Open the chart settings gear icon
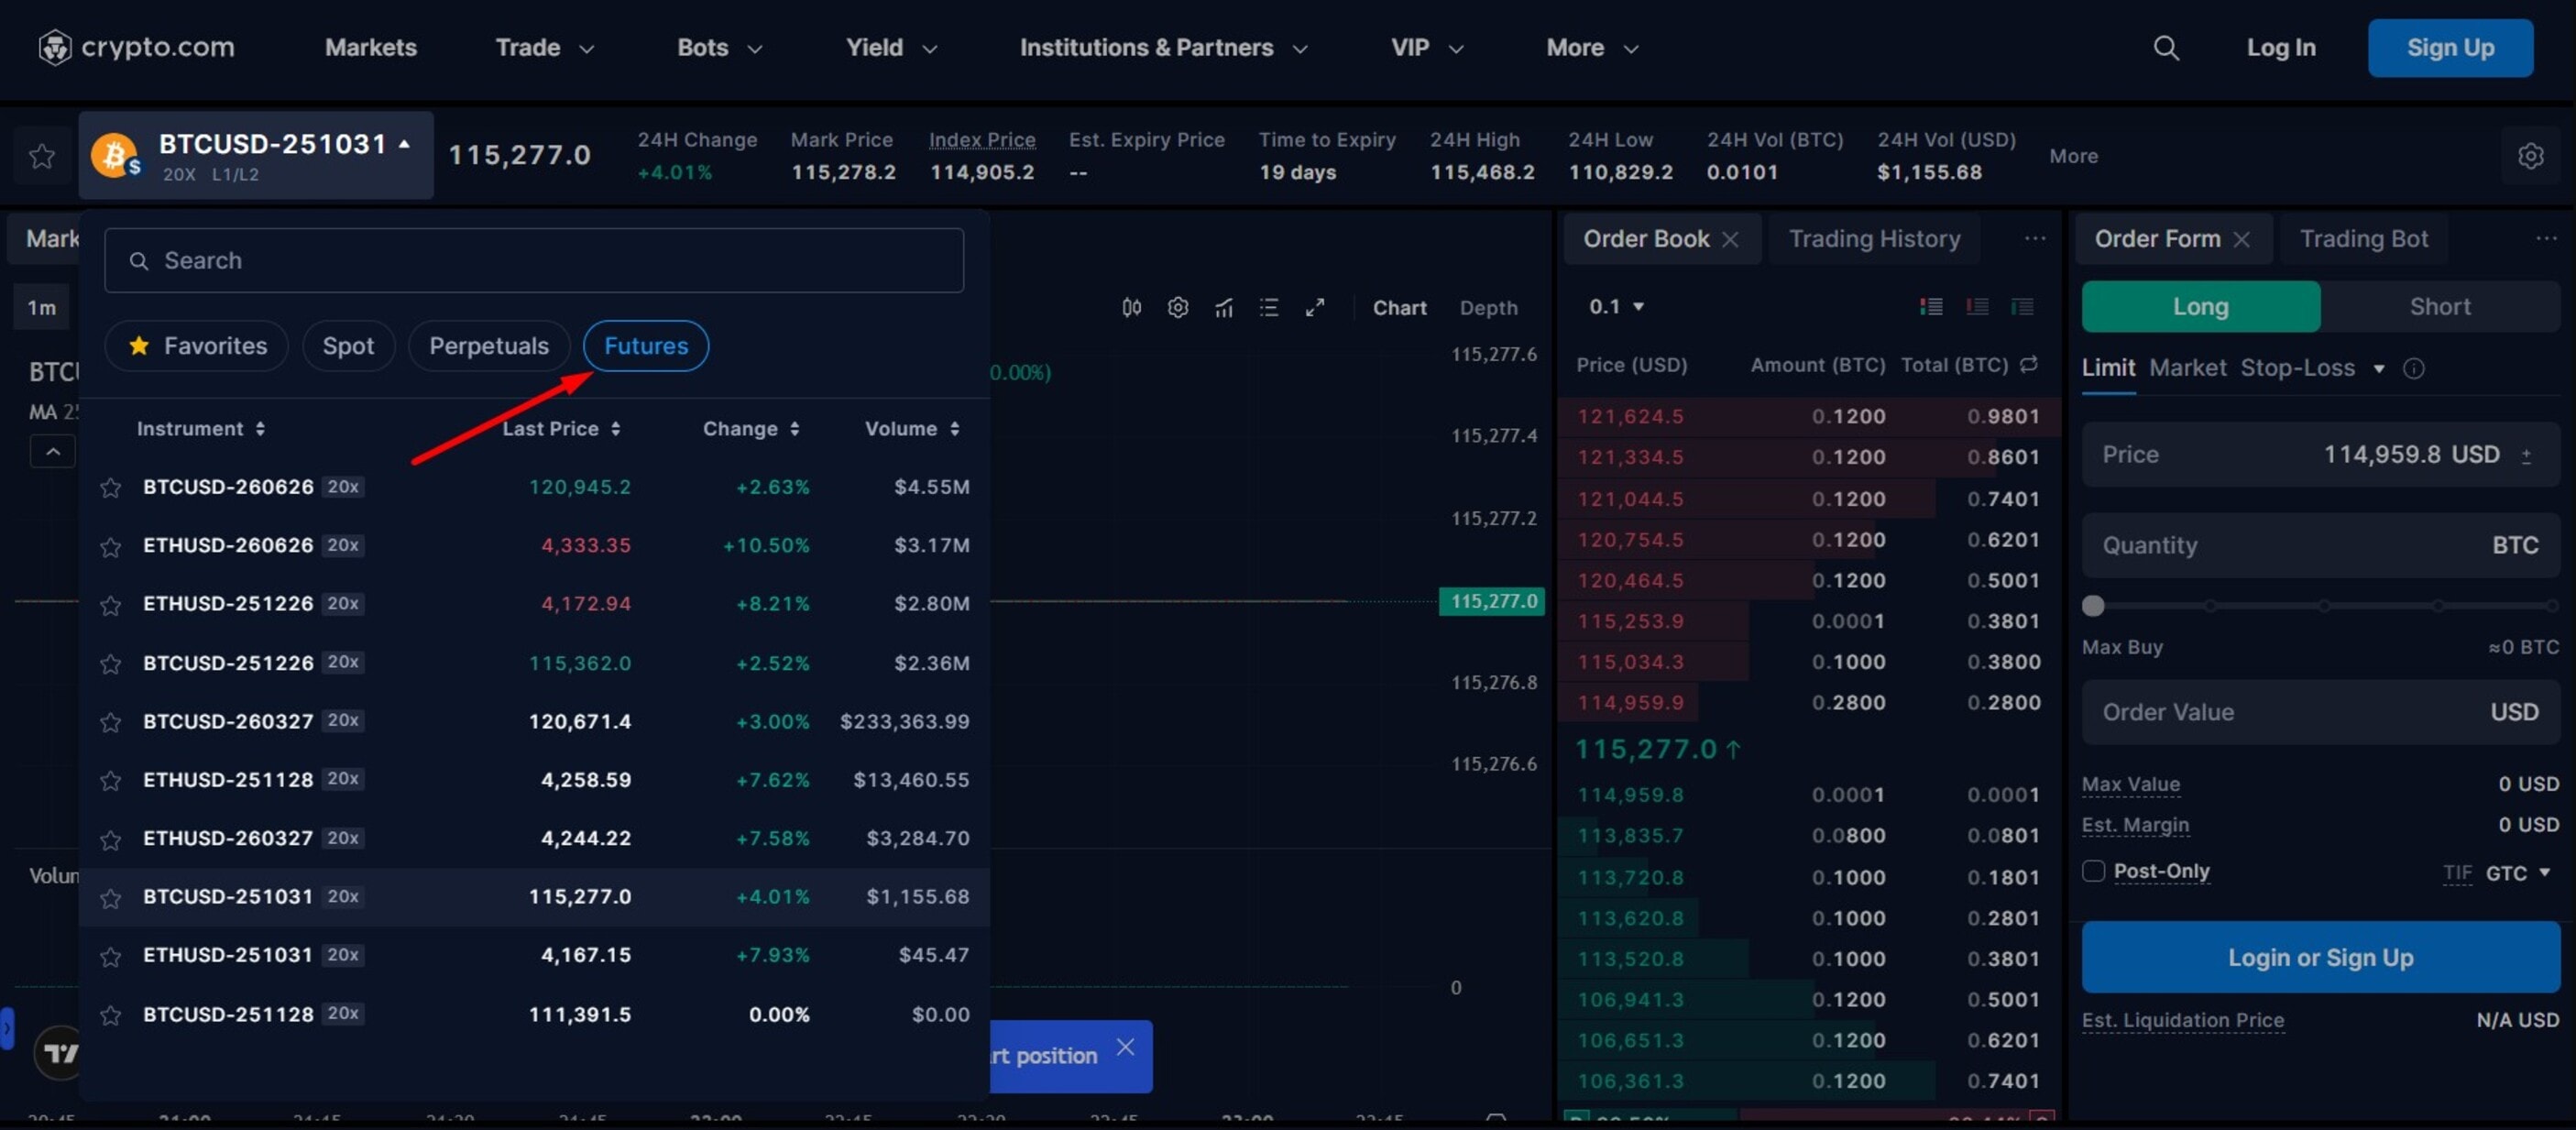This screenshot has height=1130, width=2576. (1177, 308)
